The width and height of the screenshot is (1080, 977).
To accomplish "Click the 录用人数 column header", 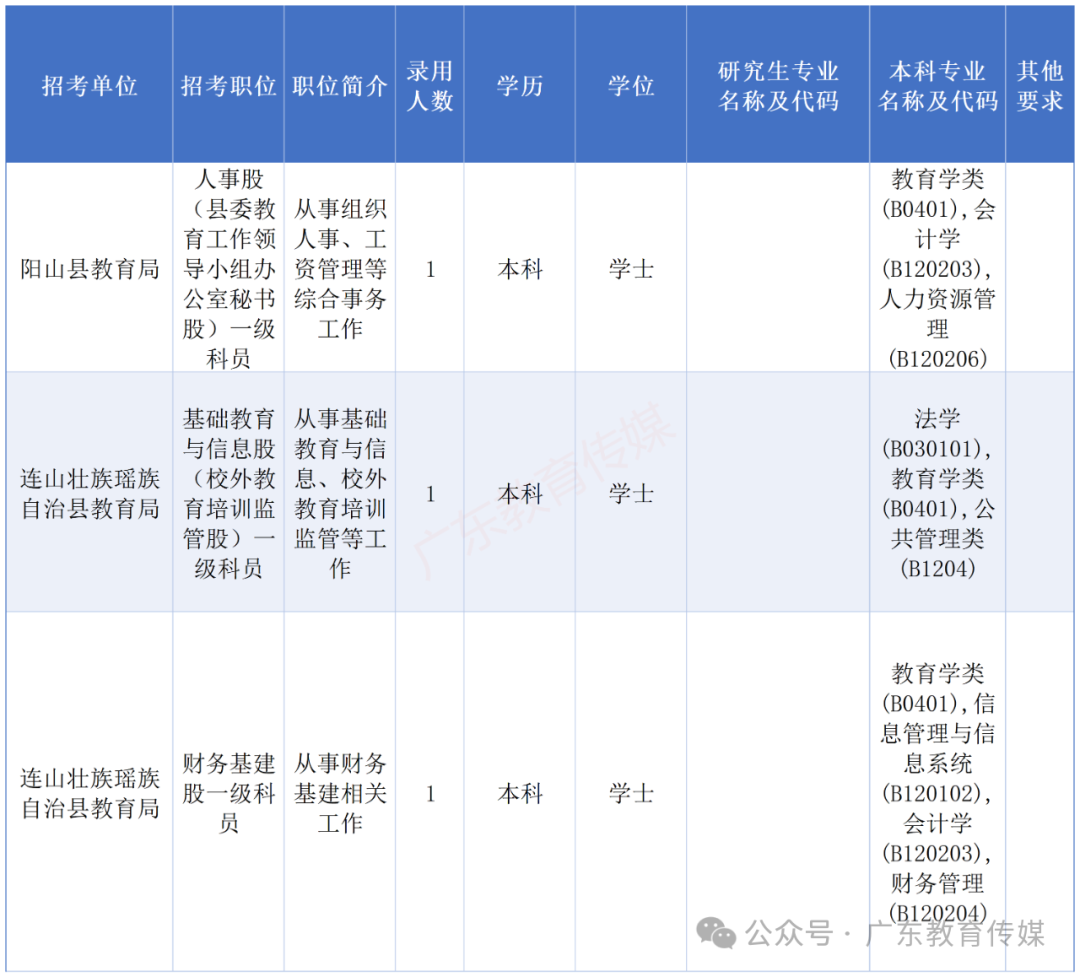I will [x=429, y=86].
